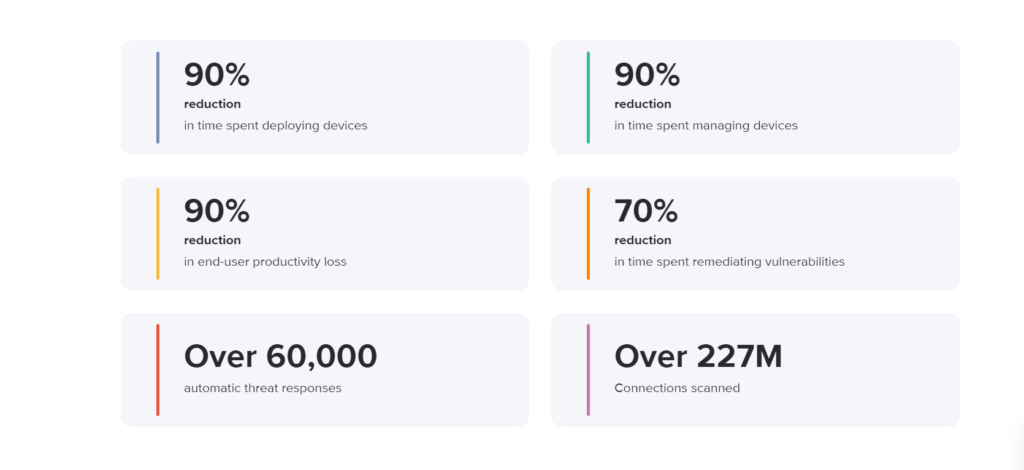This screenshot has width=1024, height=470.
Task: Click the blue accent bar on the deploying devices card
Action: click(157, 97)
